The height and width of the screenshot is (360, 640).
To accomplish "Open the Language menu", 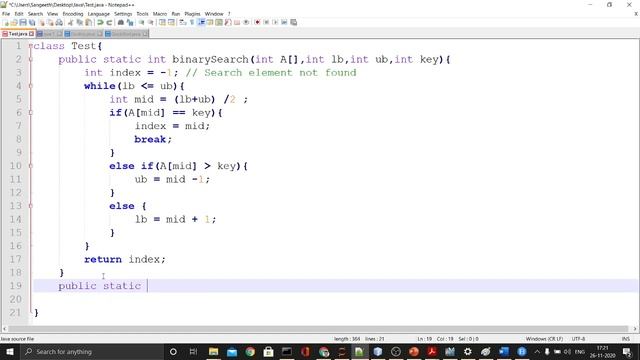I will (98, 14).
